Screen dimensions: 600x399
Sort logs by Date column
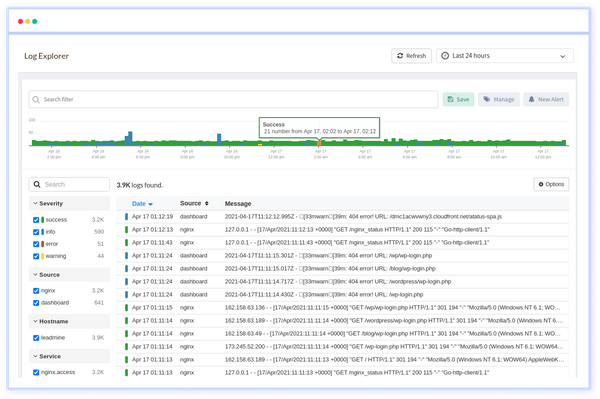[x=142, y=204]
